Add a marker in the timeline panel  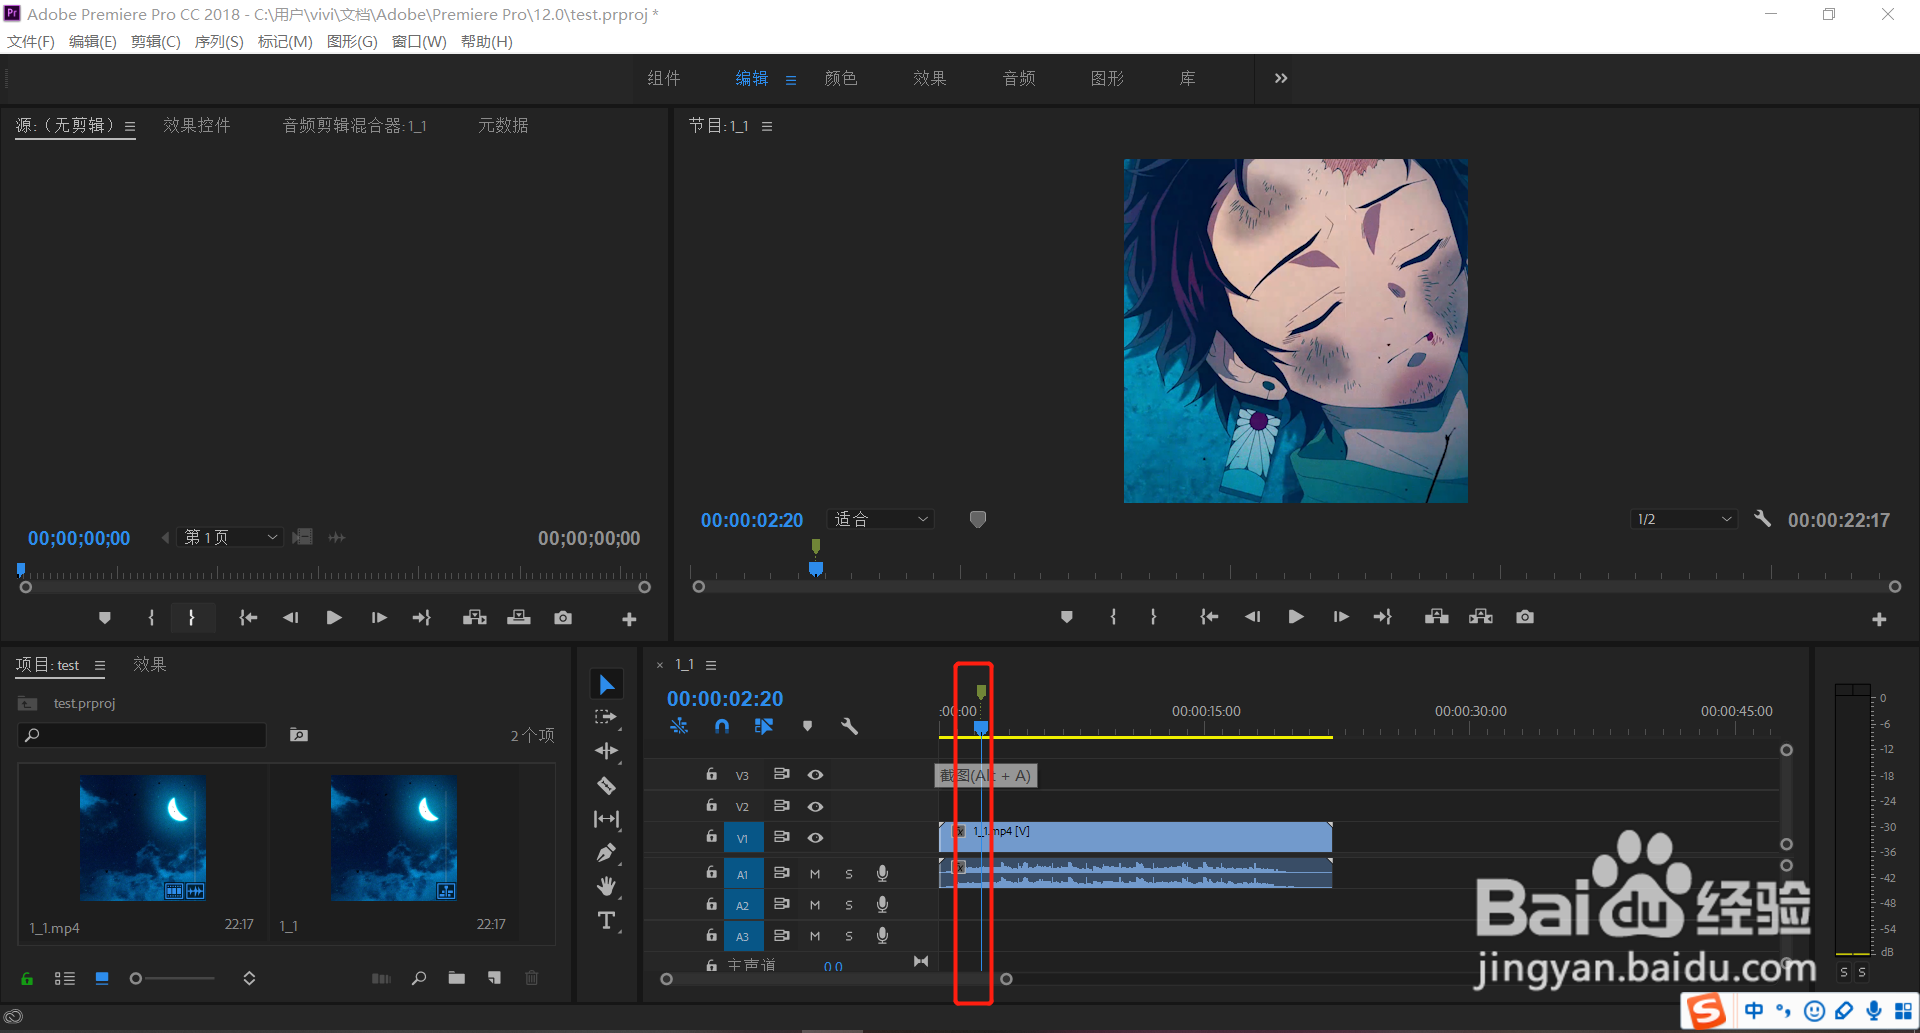point(807,727)
